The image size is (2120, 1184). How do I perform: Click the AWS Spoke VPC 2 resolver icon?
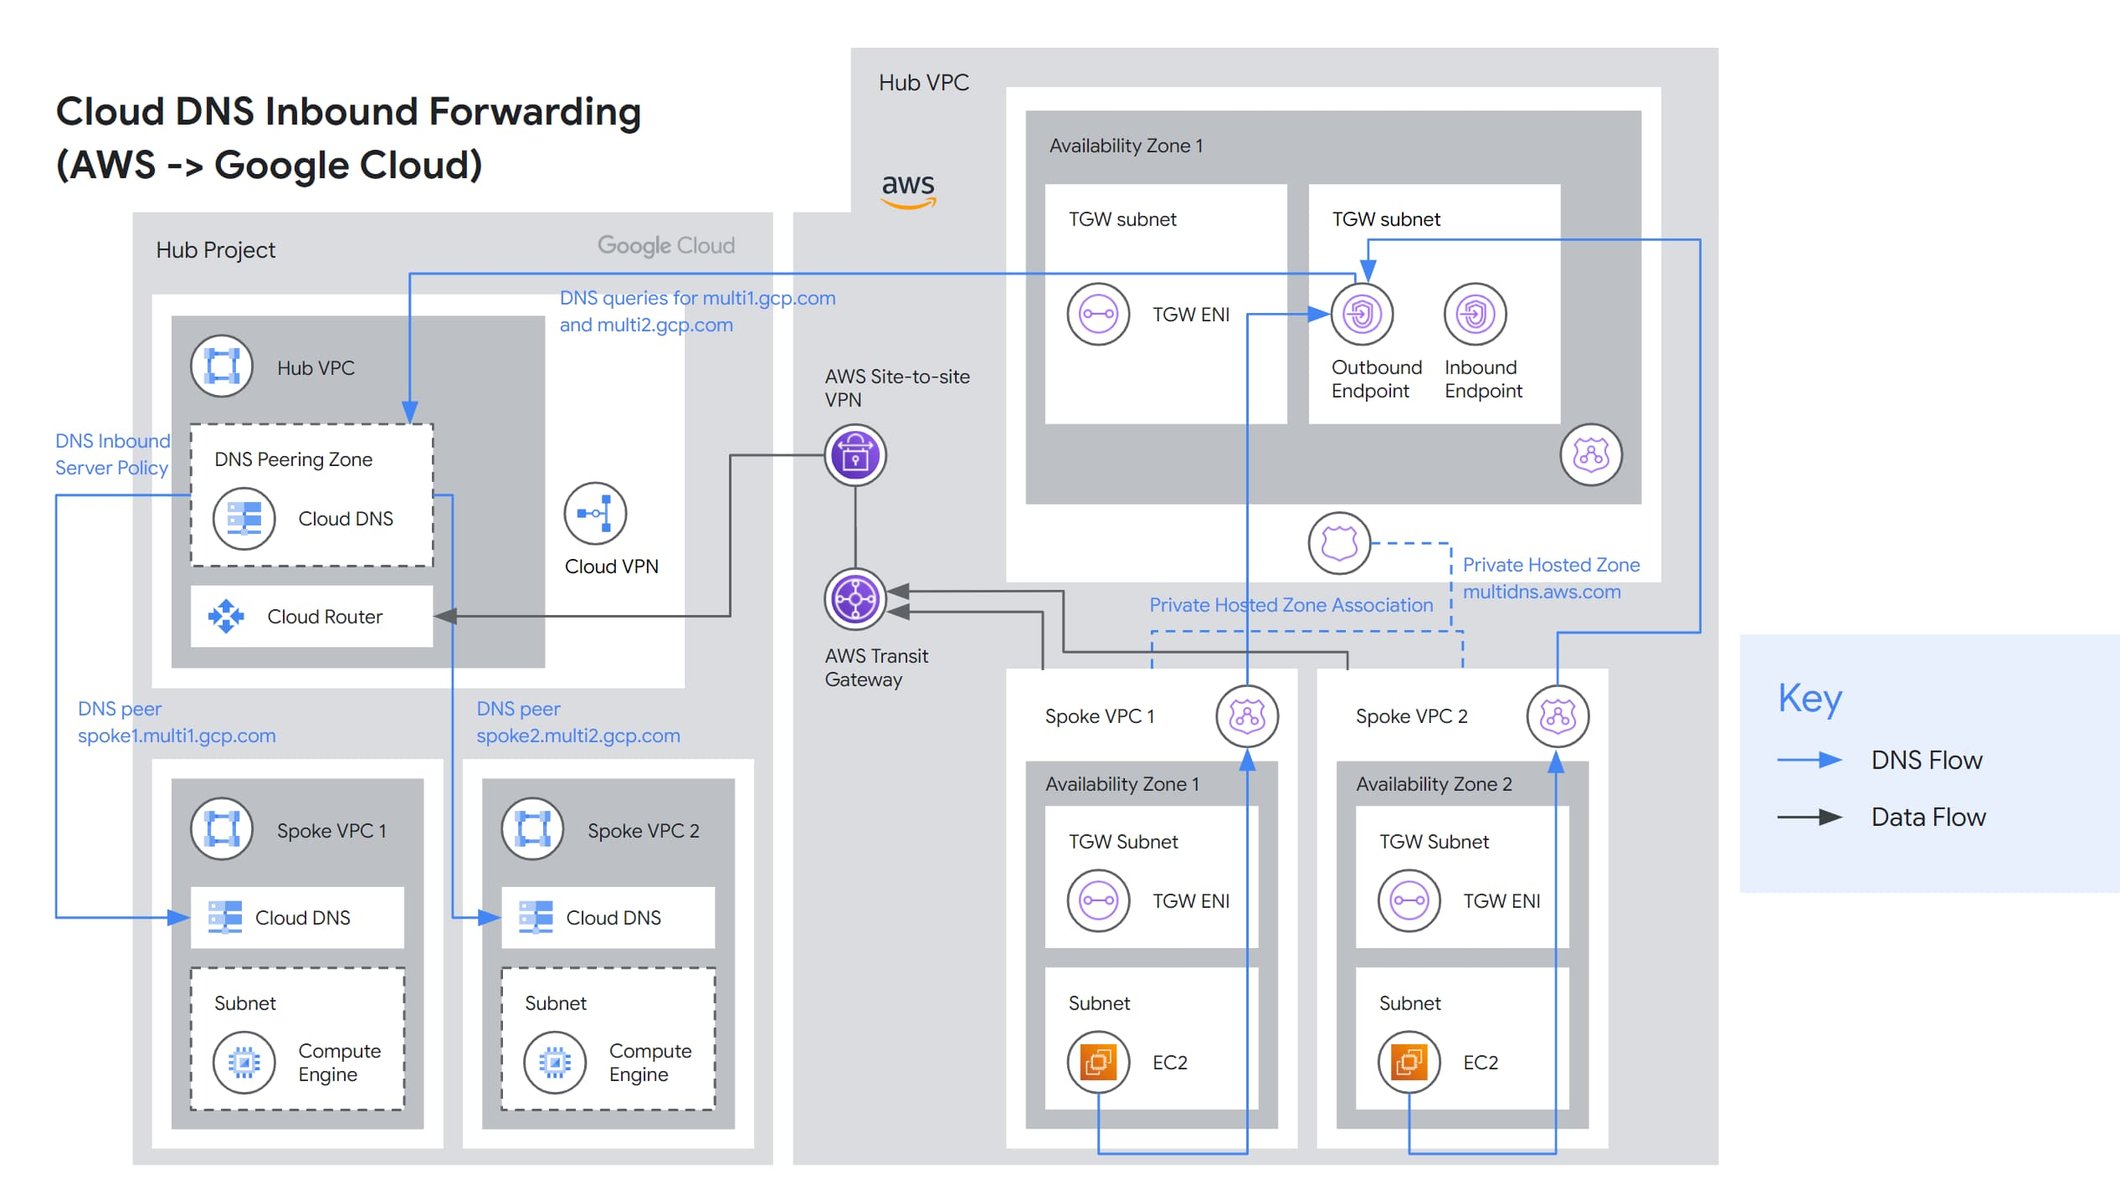1558,716
